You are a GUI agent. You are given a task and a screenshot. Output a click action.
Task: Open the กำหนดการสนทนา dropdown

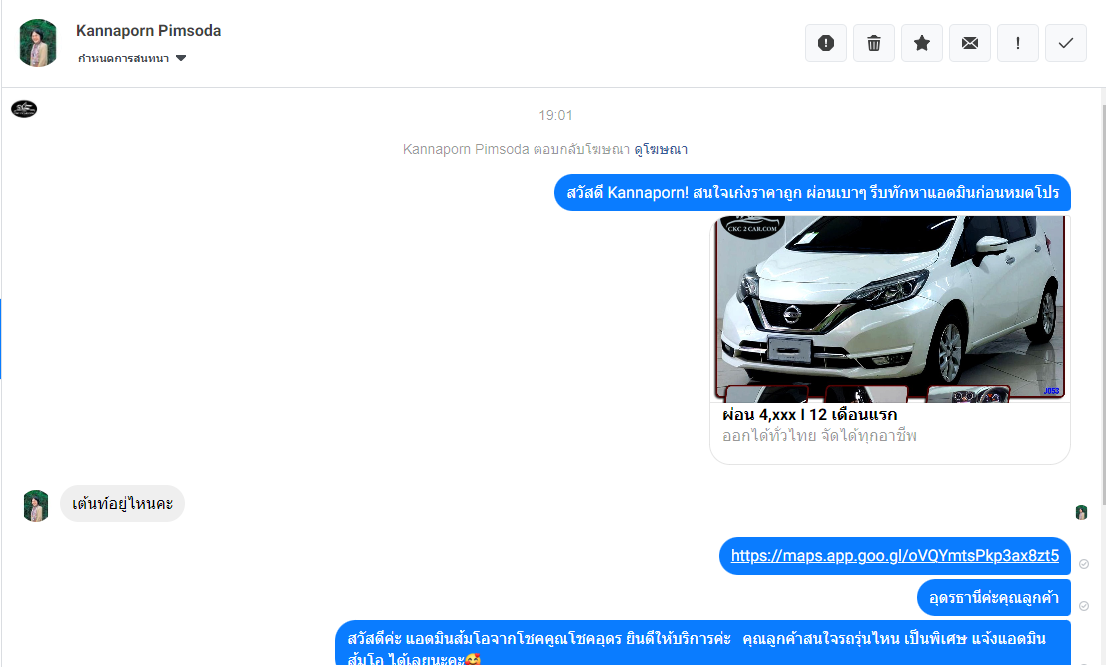point(132,59)
